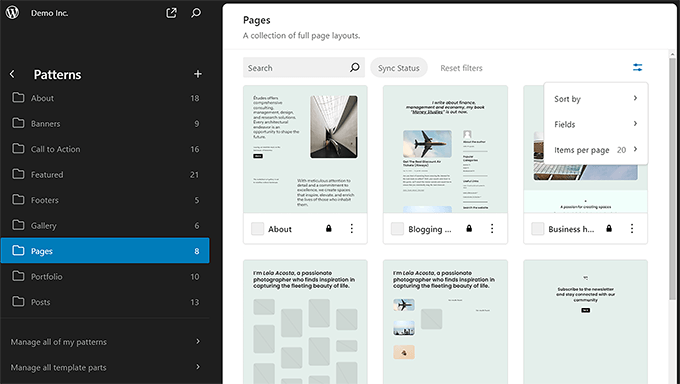Add a new pattern with plus icon
The height and width of the screenshot is (384, 680).
point(198,74)
